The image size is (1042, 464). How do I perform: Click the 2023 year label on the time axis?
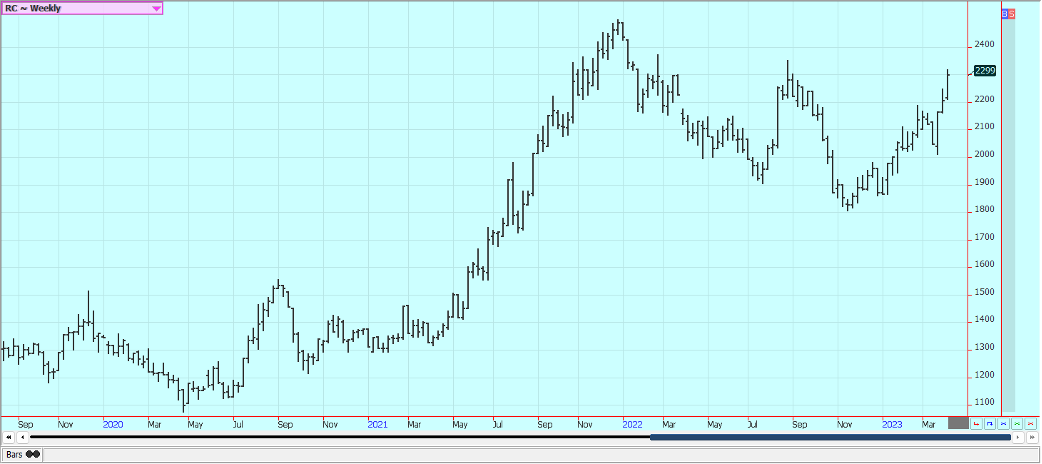pyautogui.click(x=892, y=423)
